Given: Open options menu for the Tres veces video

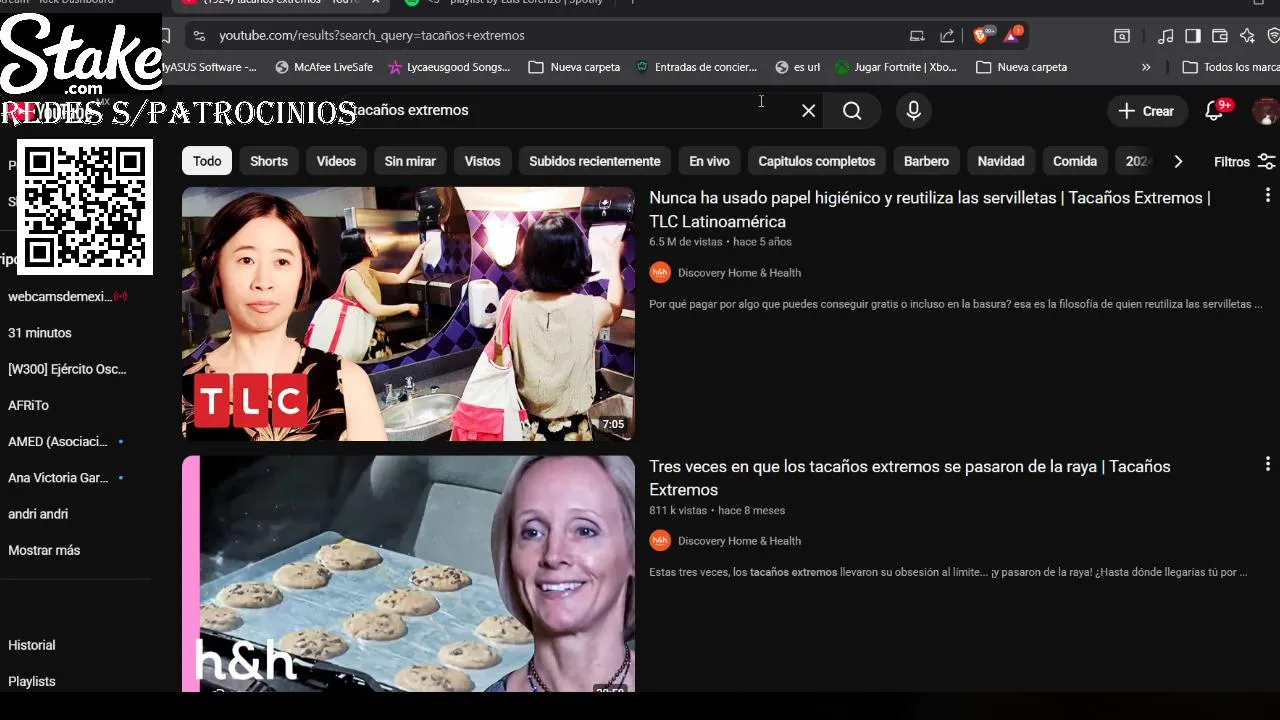Looking at the screenshot, I should pyautogui.click(x=1267, y=464).
